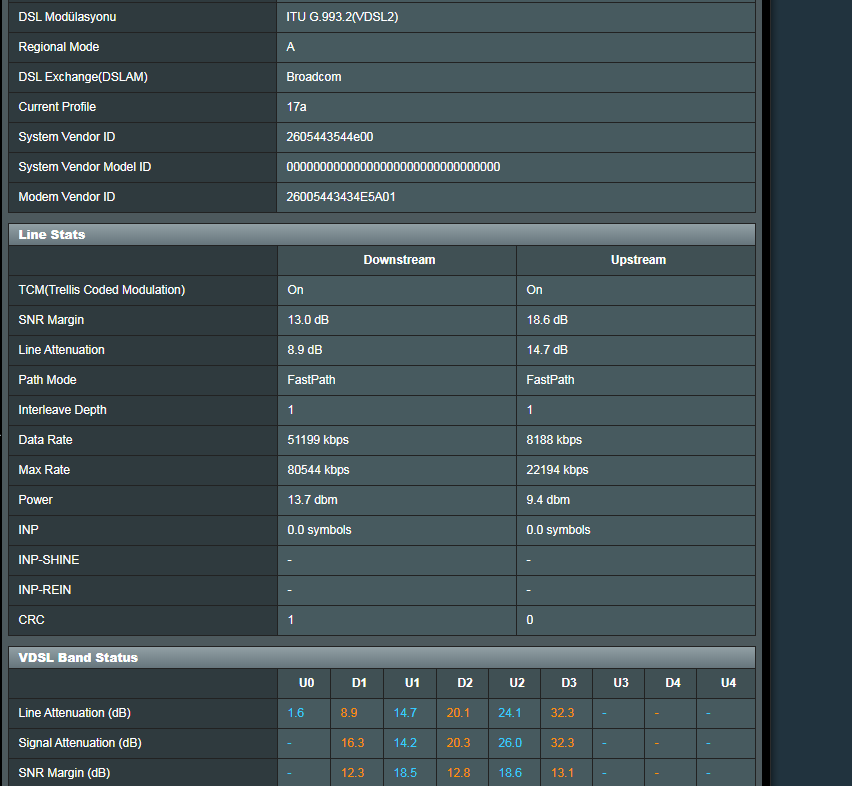Image resolution: width=852 pixels, height=786 pixels.
Task: Select downstream Line Attenuation 8.9 dB
Action: click(x=305, y=350)
